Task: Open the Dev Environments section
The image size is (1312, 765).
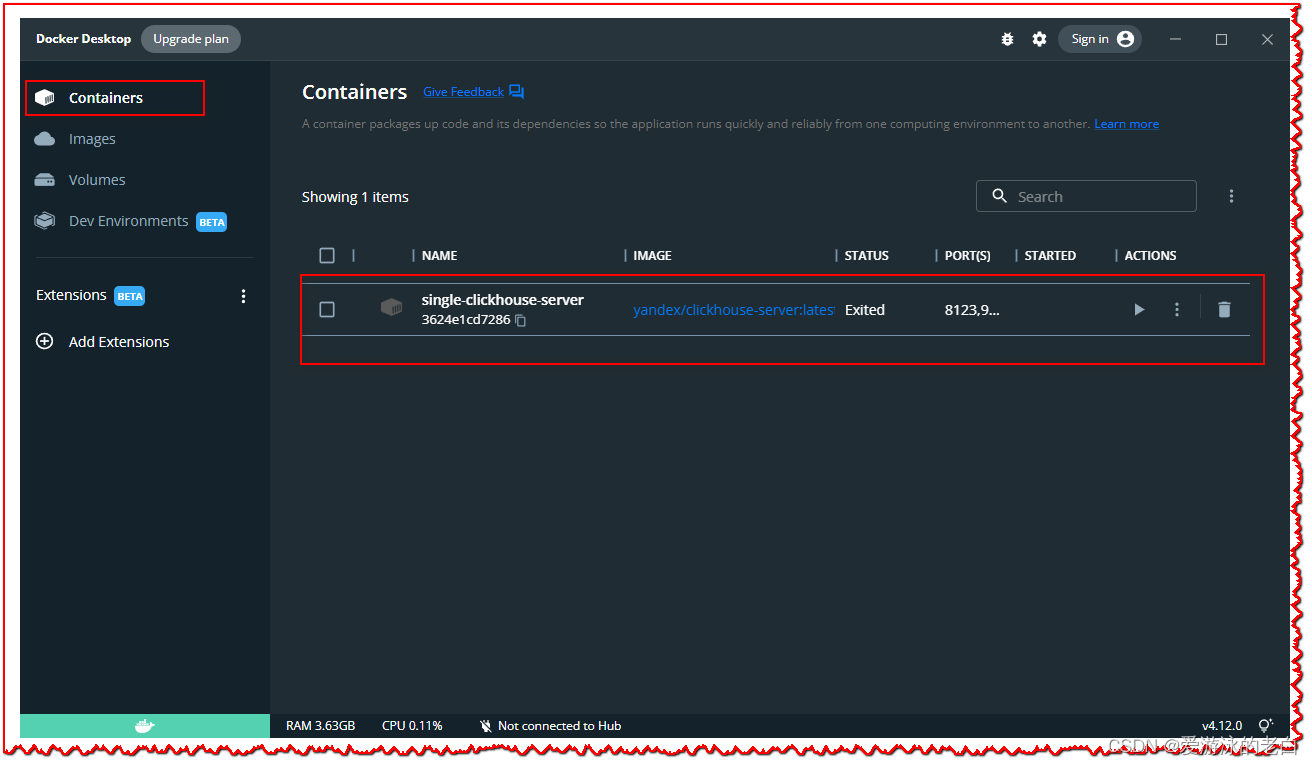Action: point(128,221)
